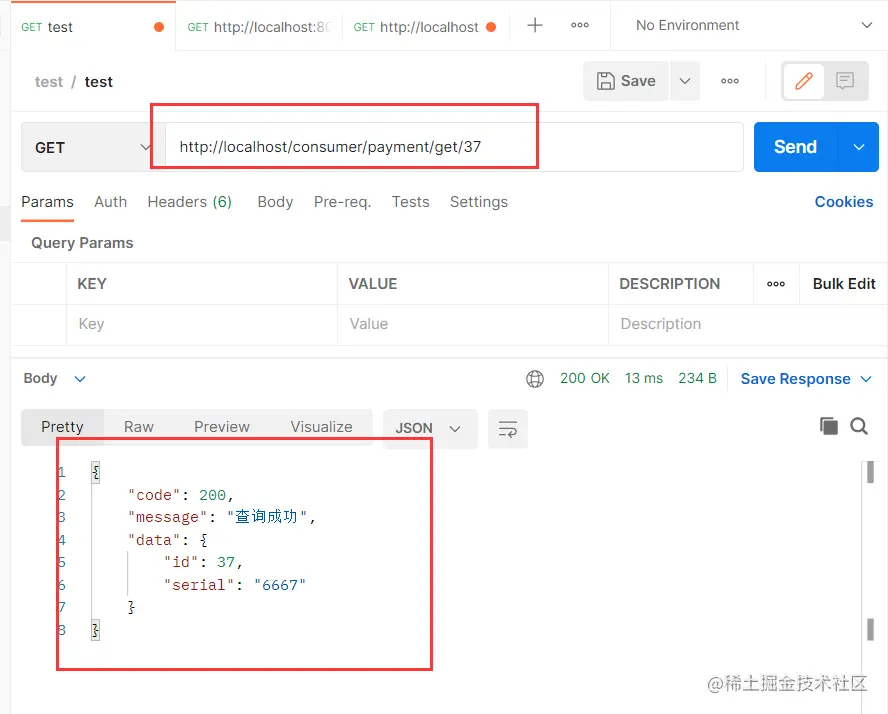This screenshot has width=888, height=714.
Task: Select the Params tab
Action: tap(48, 202)
